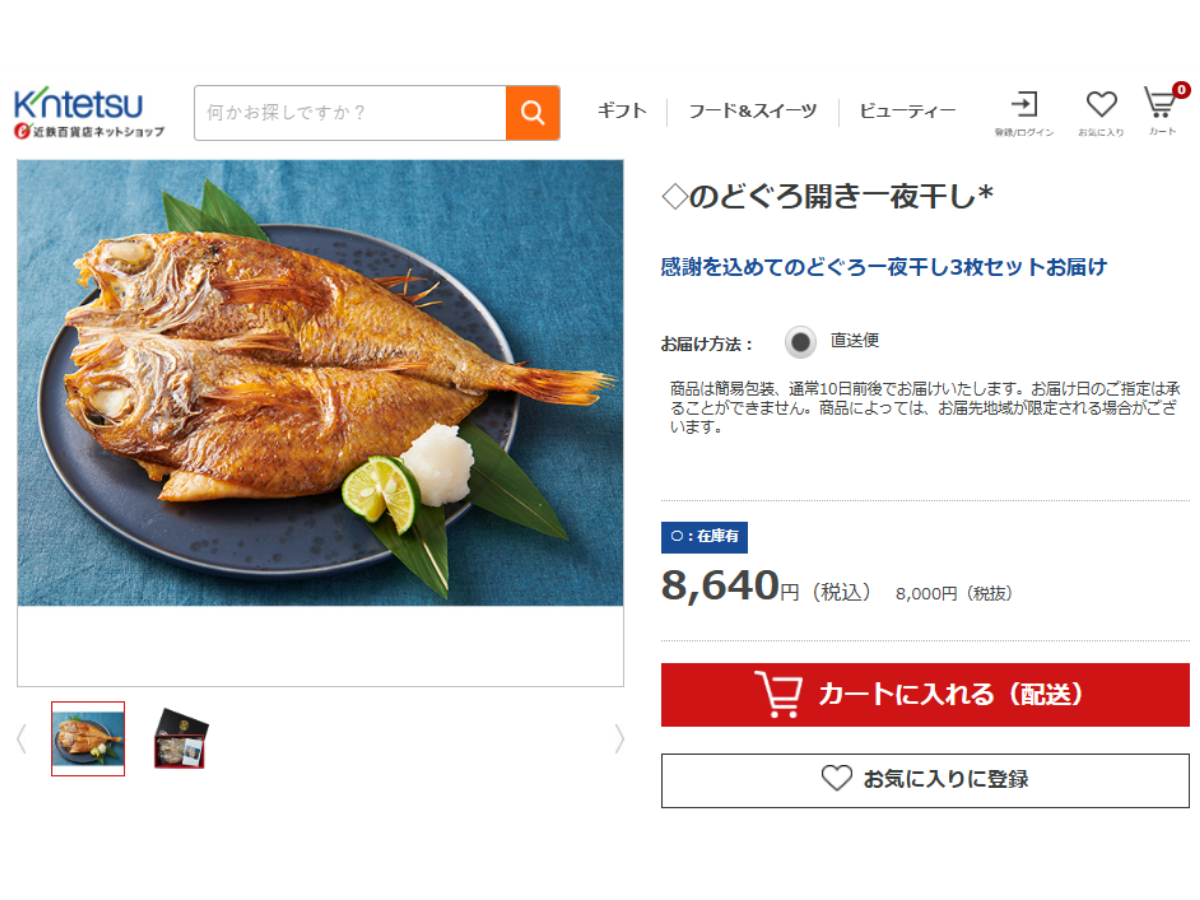Open the shopping cart icon
The height and width of the screenshot is (900, 1200).
pyautogui.click(x=1159, y=104)
